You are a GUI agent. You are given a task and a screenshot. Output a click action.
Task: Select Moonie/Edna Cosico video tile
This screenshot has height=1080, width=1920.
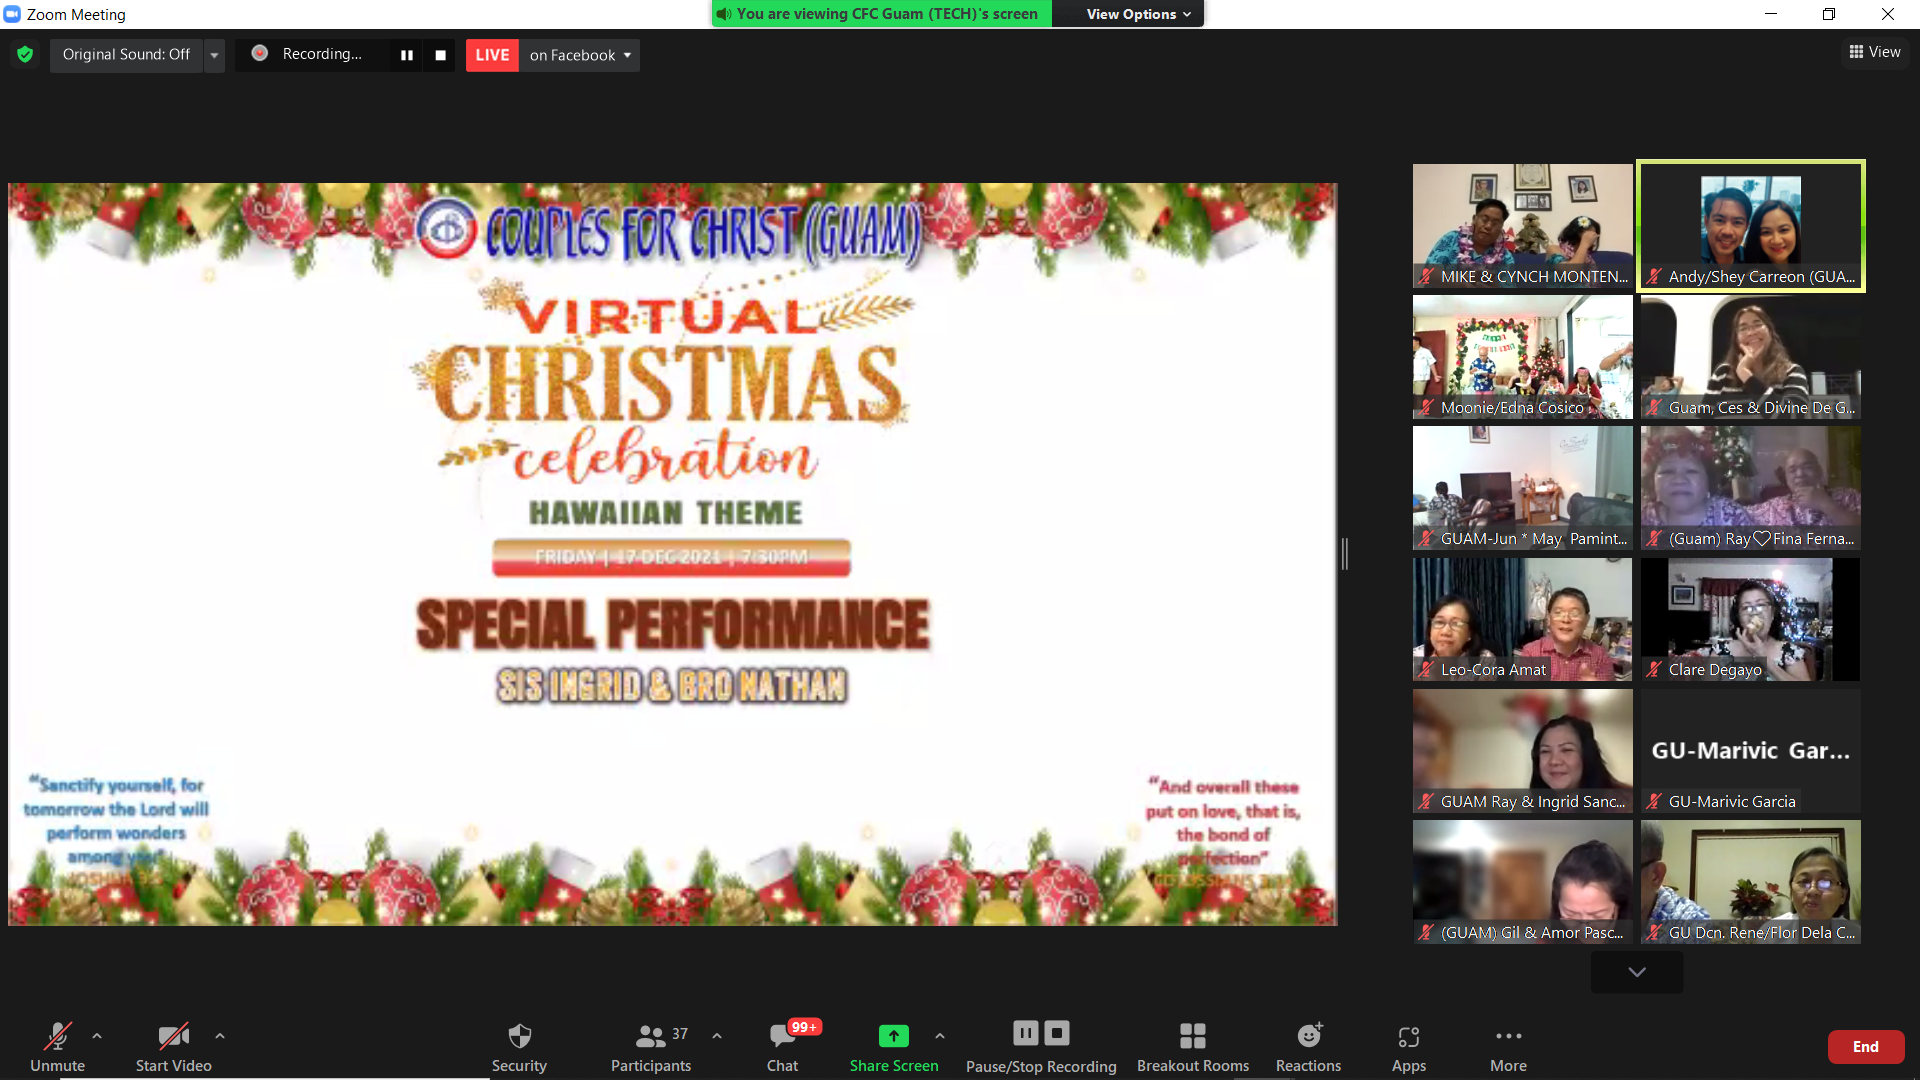(1522, 357)
